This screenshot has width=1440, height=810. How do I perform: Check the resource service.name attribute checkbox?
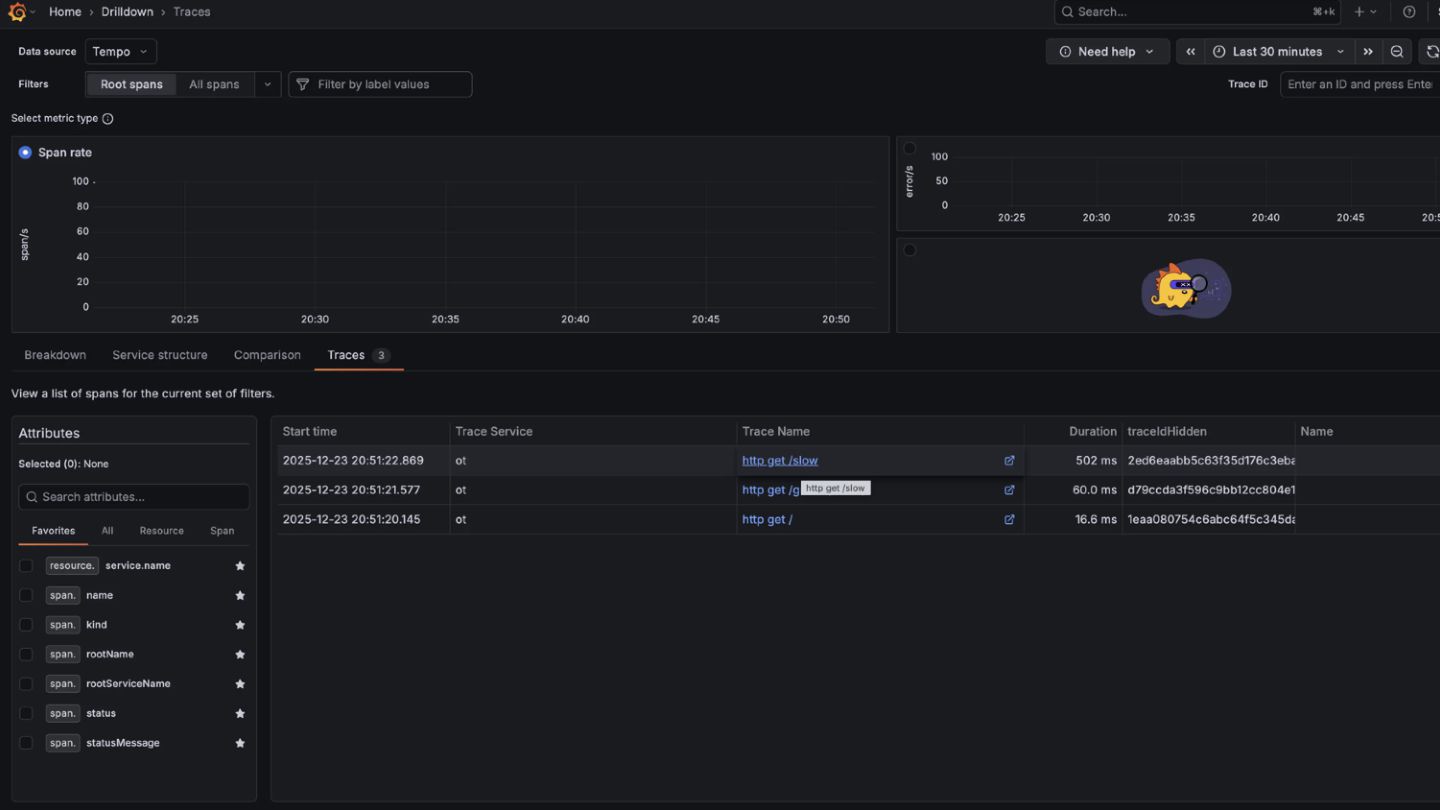[x=26, y=566]
